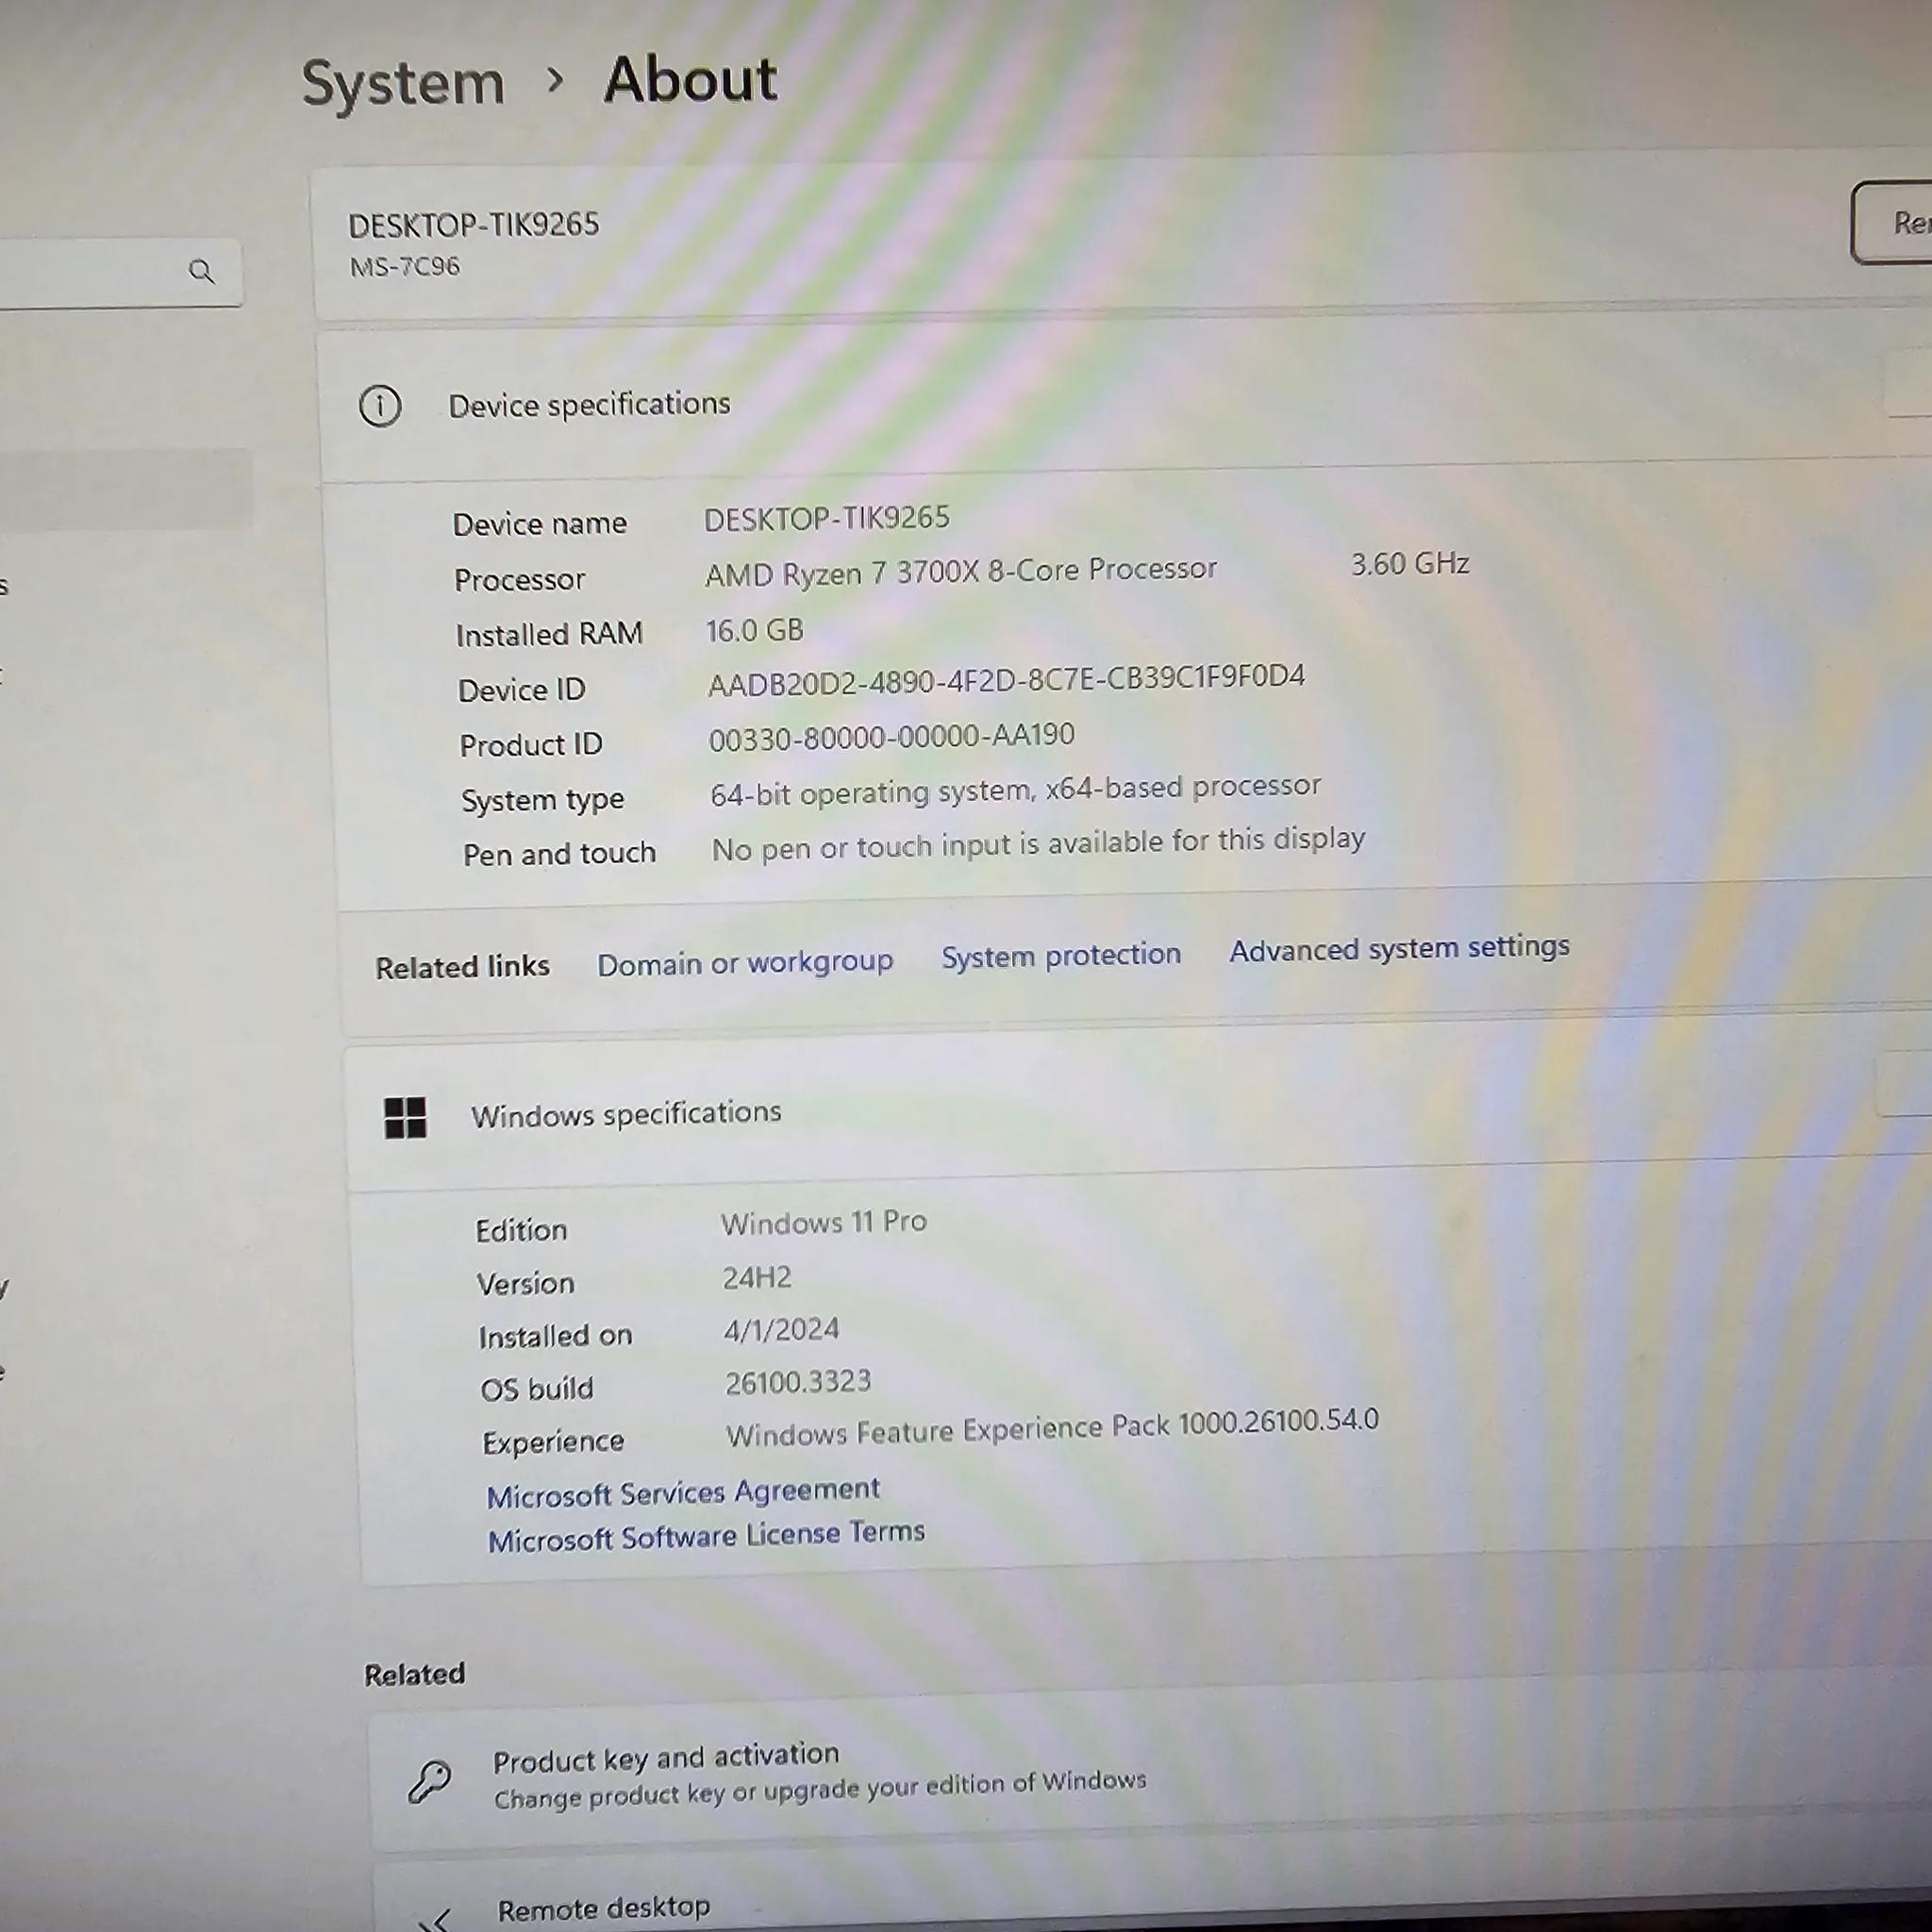Click the Installed RAM label
Screen dimensions: 1932x1932
click(x=549, y=634)
